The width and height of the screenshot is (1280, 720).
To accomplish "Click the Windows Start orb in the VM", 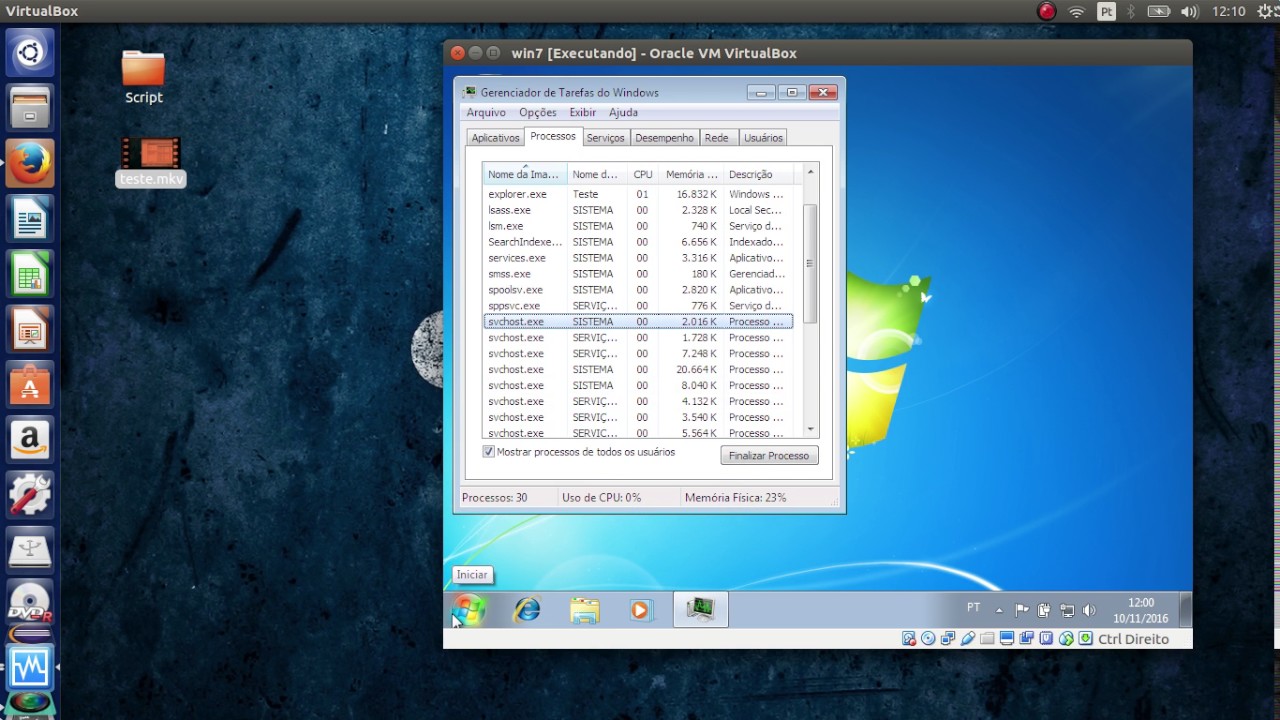I will tap(468, 609).
